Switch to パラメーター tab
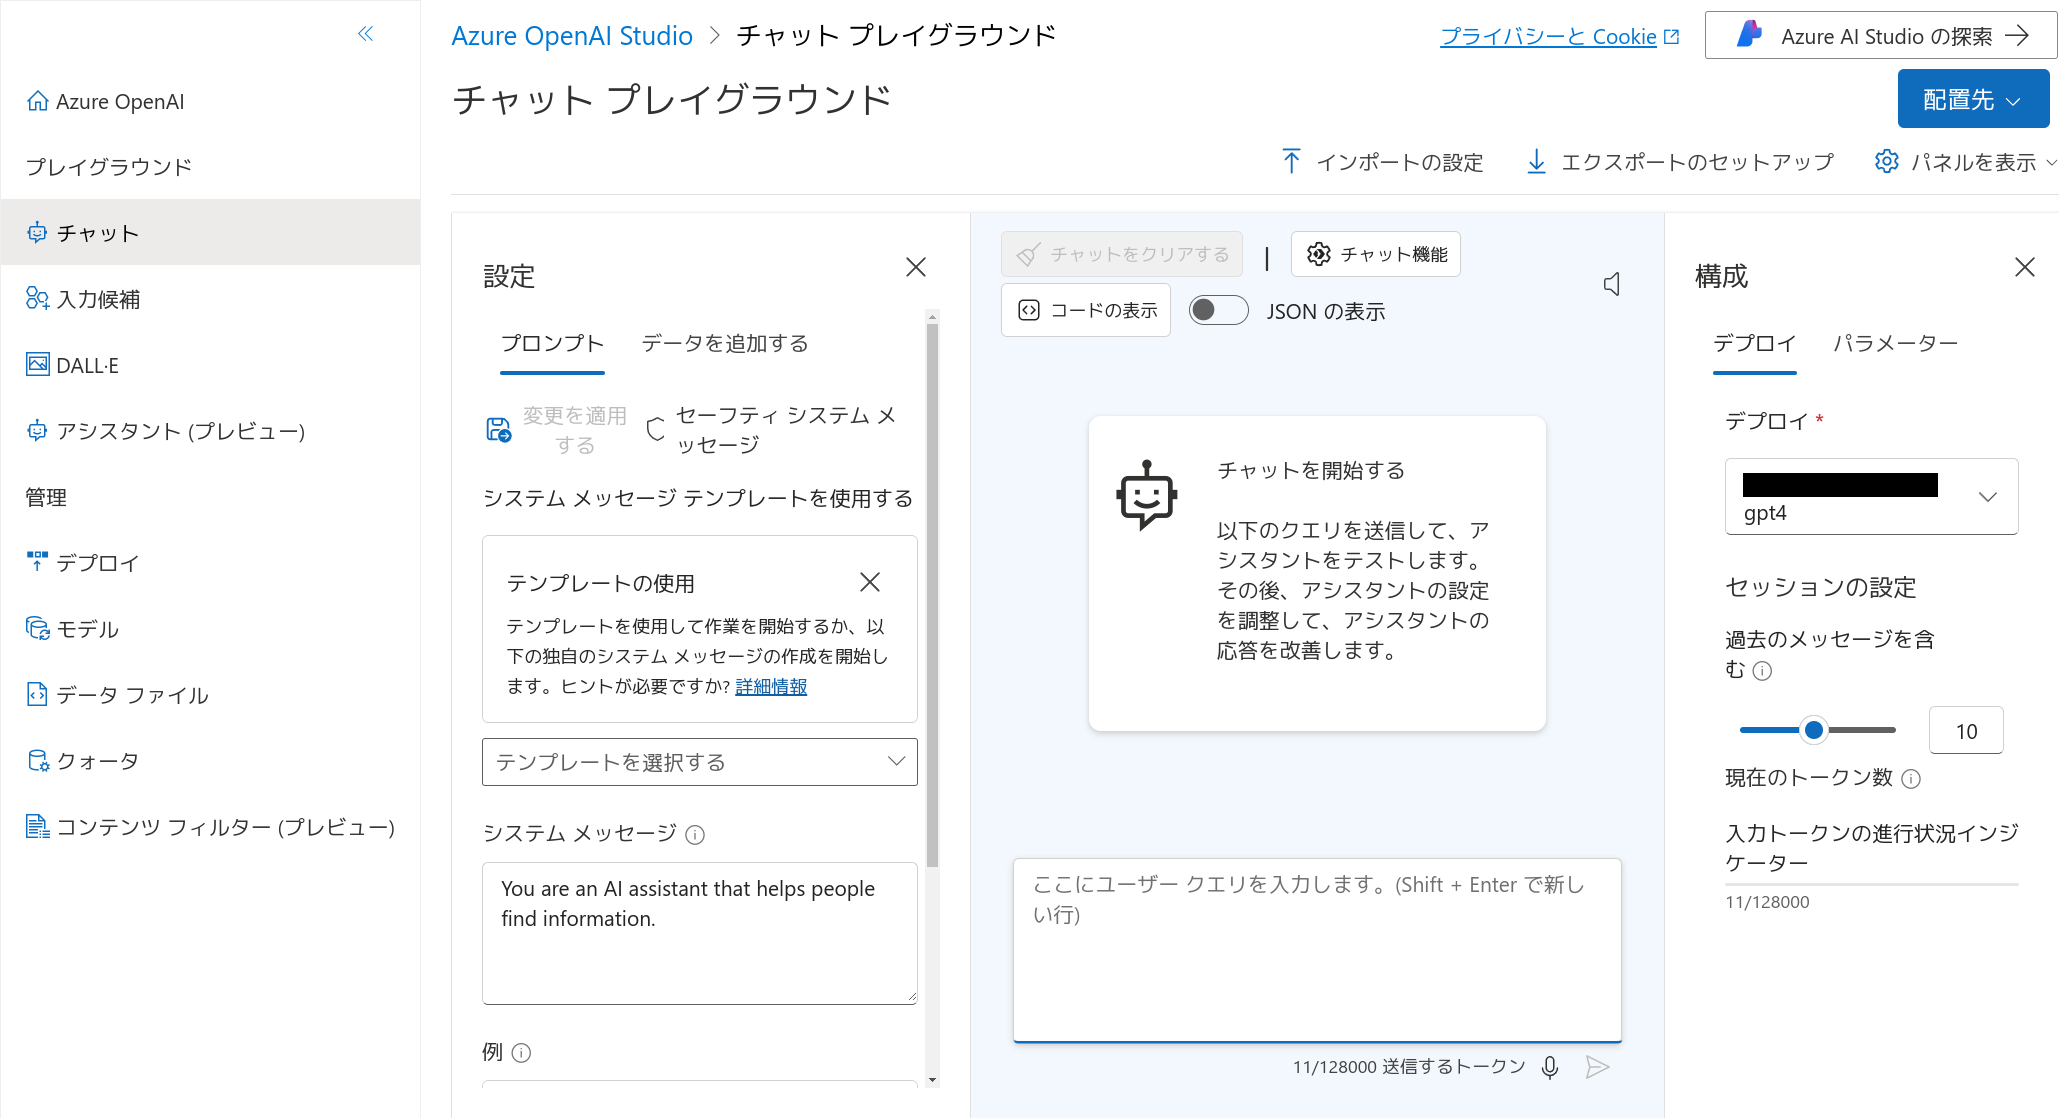 point(1895,344)
